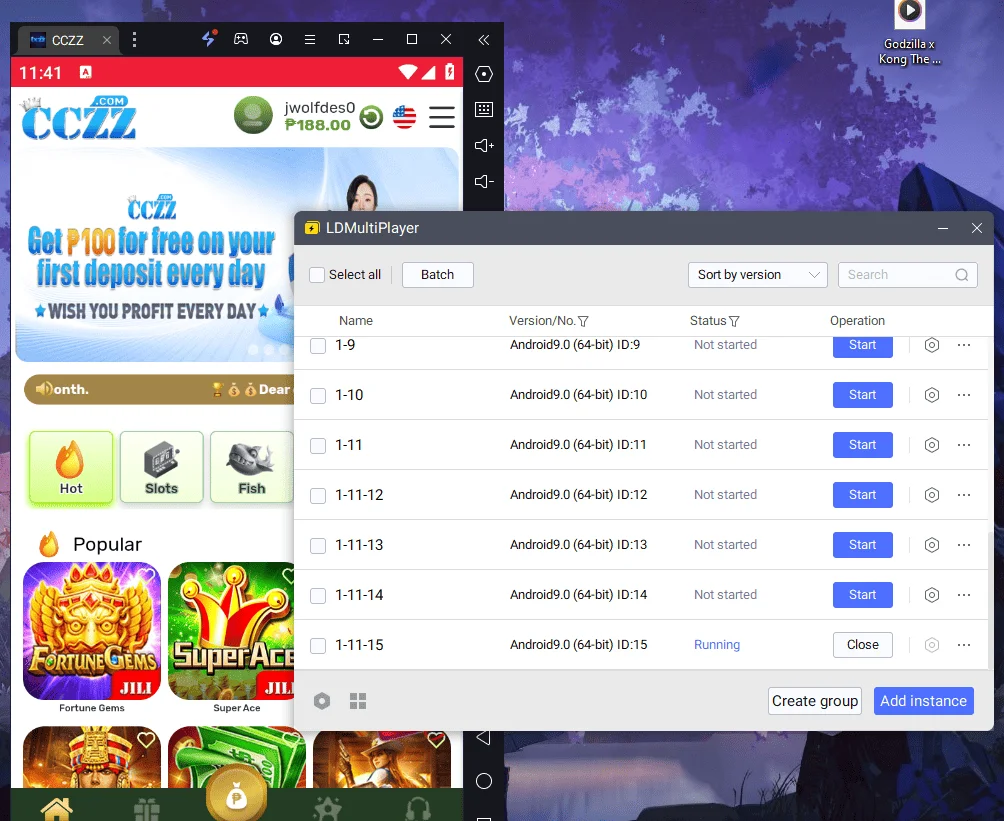Check the checkbox for instance 1-11-12
Image resolution: width=1004 pixels, height=821 pixels.
point(318,496)
